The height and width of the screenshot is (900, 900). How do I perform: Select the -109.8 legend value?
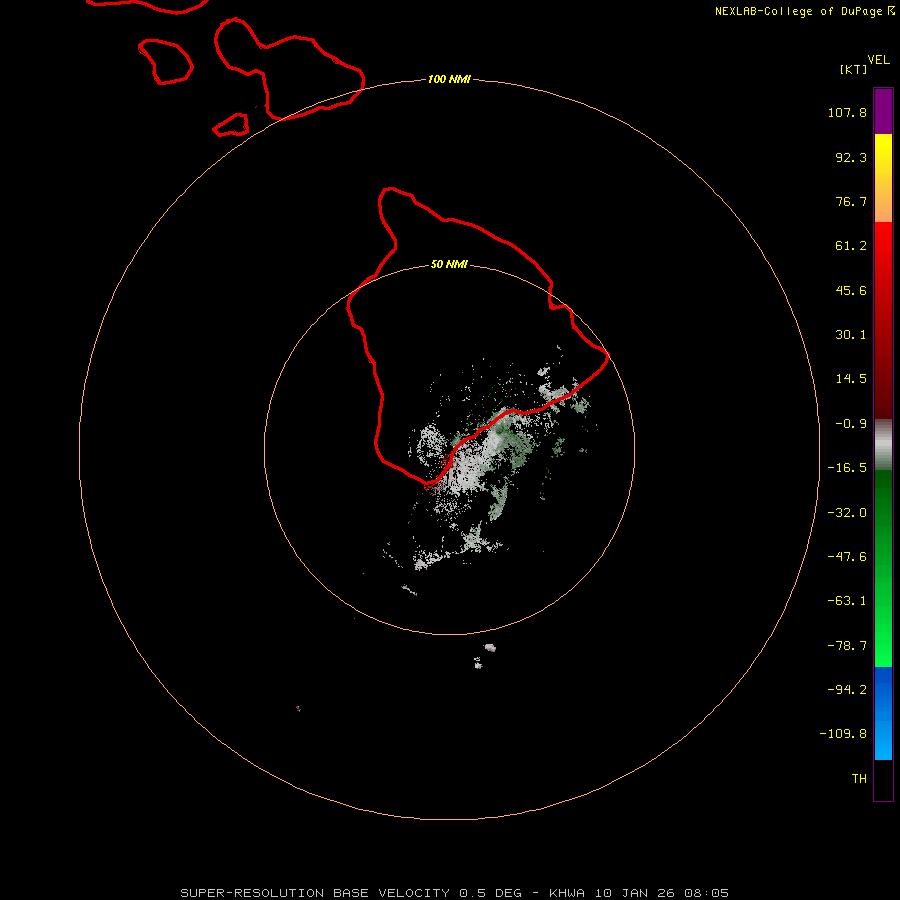pyautogui.click(x=843, y=734)
